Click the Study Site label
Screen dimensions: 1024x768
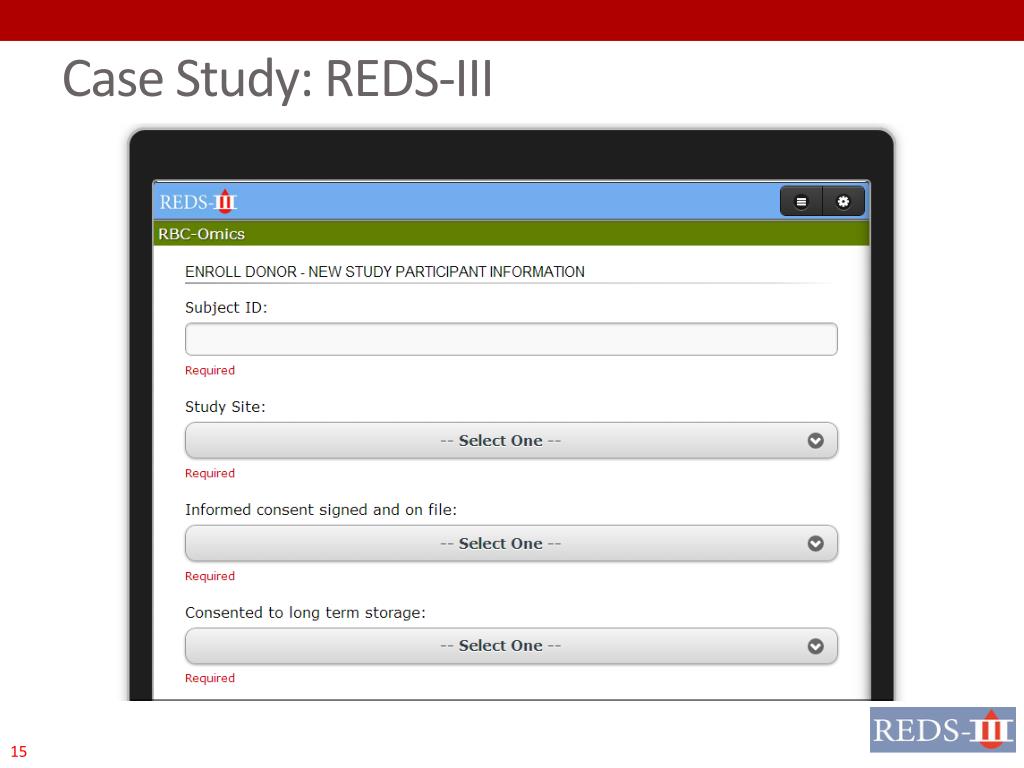pos(225,407)
